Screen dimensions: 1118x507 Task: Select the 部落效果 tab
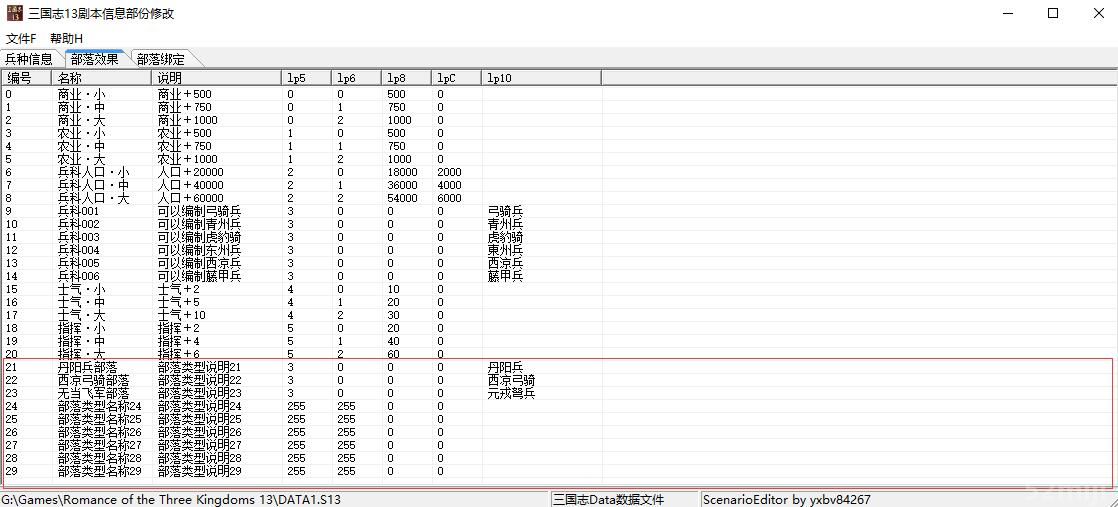pyautogui.click(x=95, y=59)
